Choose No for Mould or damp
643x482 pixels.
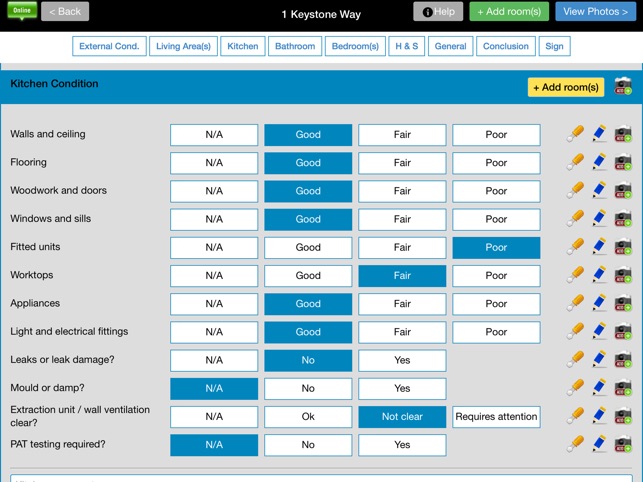click(x=308, y=388)
